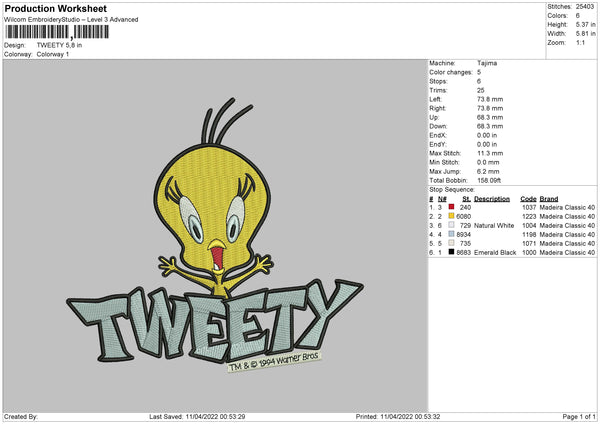
Task: Click the Width value 5.81 in
Action: pyautogui.click(x=585, y=34)
